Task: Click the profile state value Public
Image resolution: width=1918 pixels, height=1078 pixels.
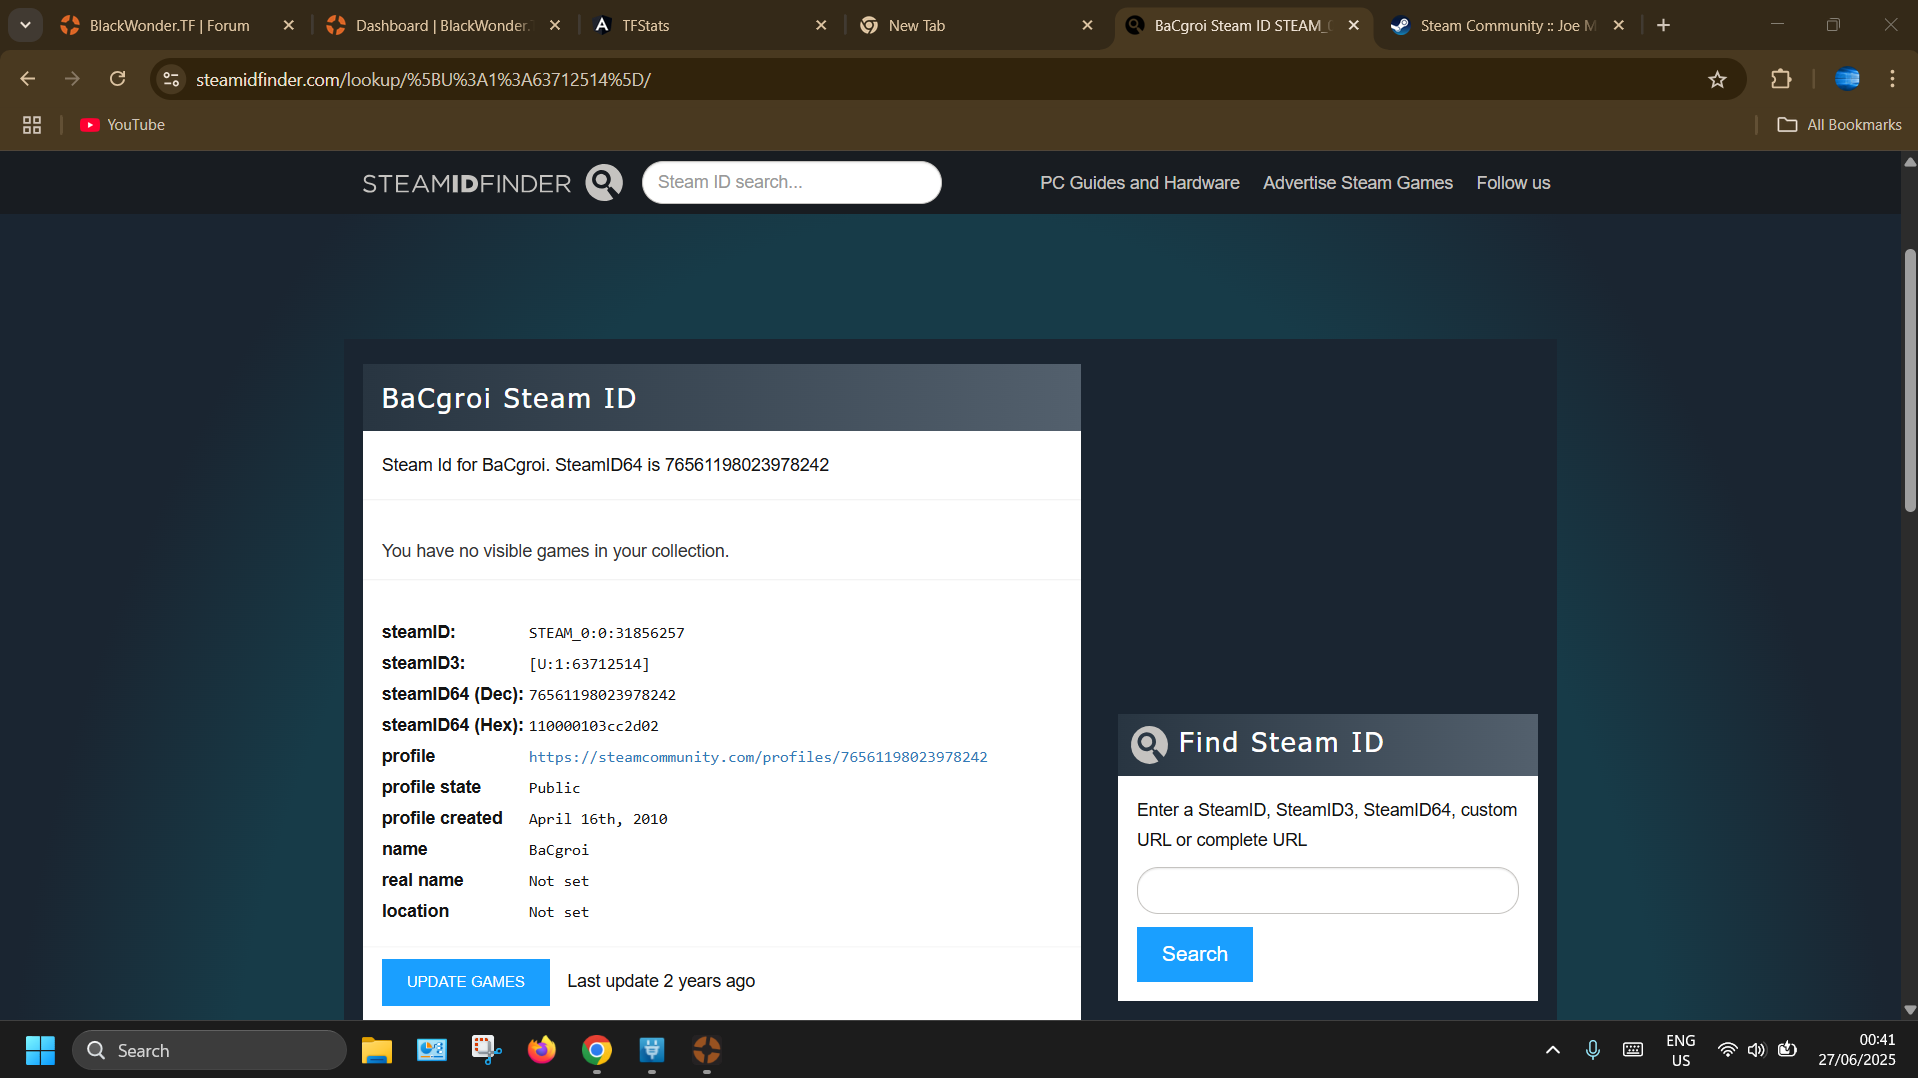Action: (x=554, y=788)
